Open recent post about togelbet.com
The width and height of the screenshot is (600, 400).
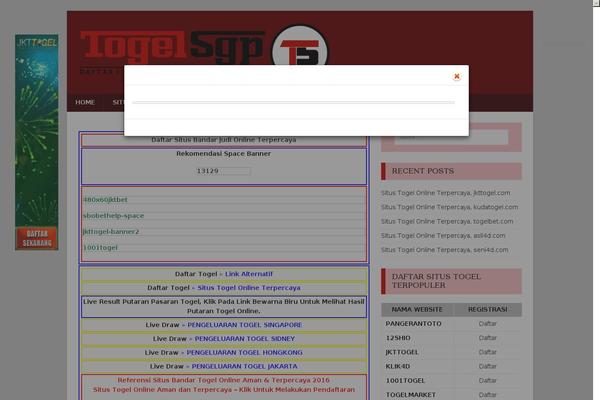(x=447, y=221)
